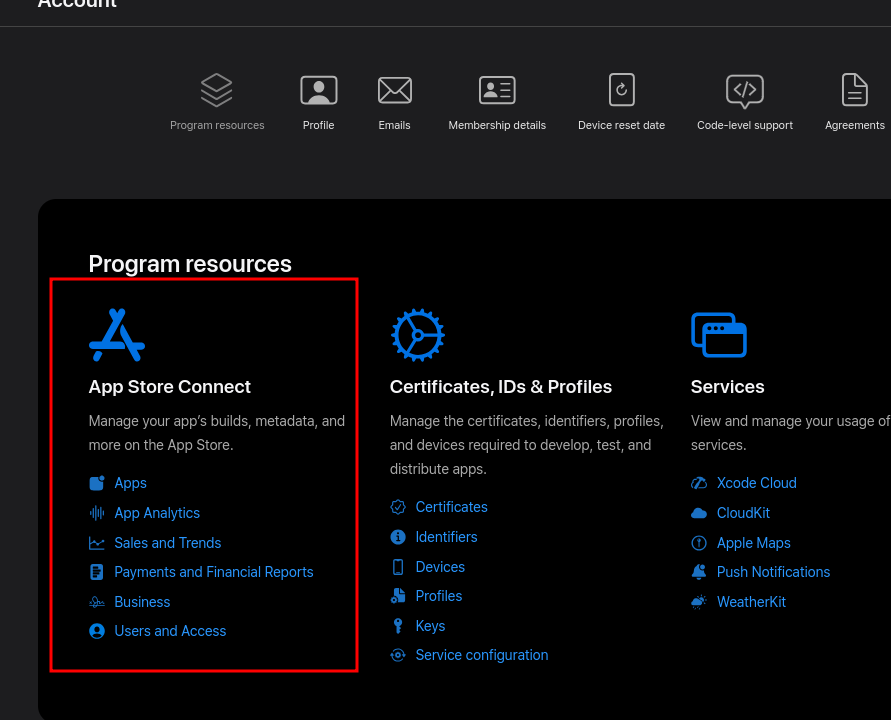Click the Device reset date icon
Screen dimensions: 891x720
621,90
